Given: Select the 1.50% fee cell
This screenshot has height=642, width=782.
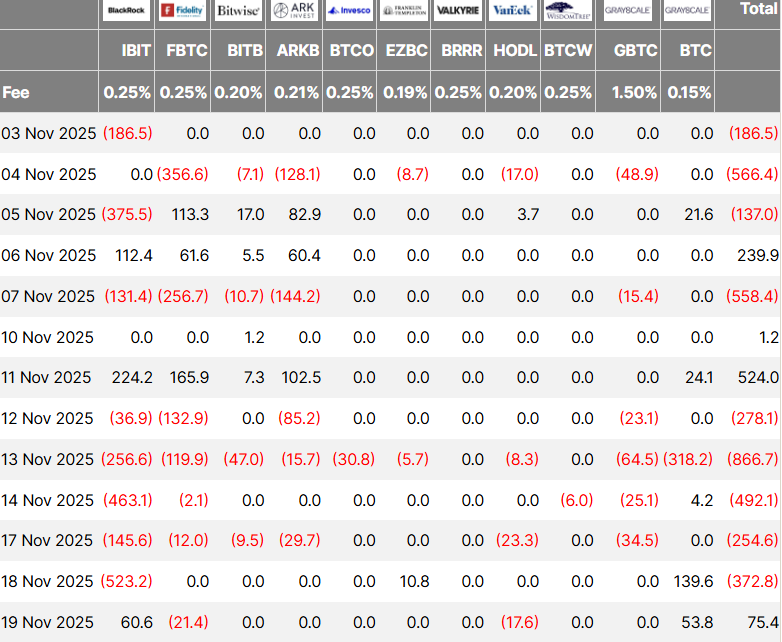Looking at the screenshot, I should click(x=635, y=92).
